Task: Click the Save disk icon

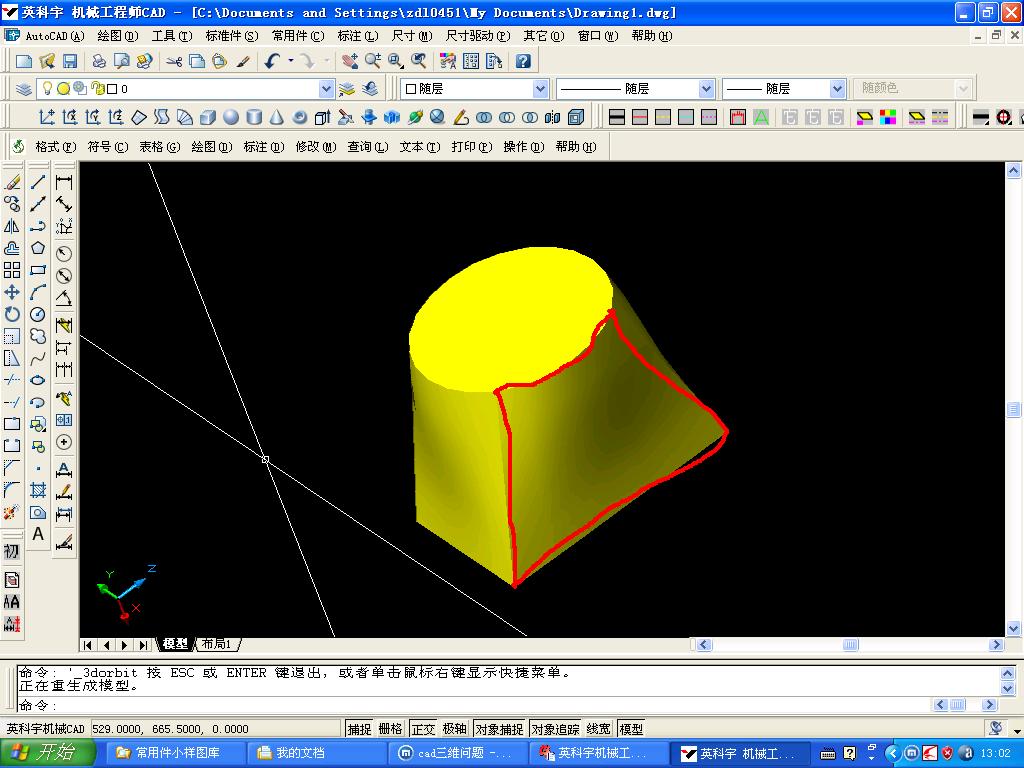Action: point(70,61)
